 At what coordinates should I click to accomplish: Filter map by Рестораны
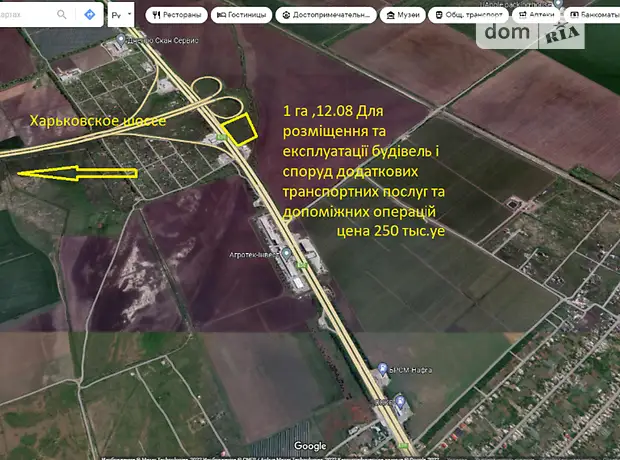[177, 15]
